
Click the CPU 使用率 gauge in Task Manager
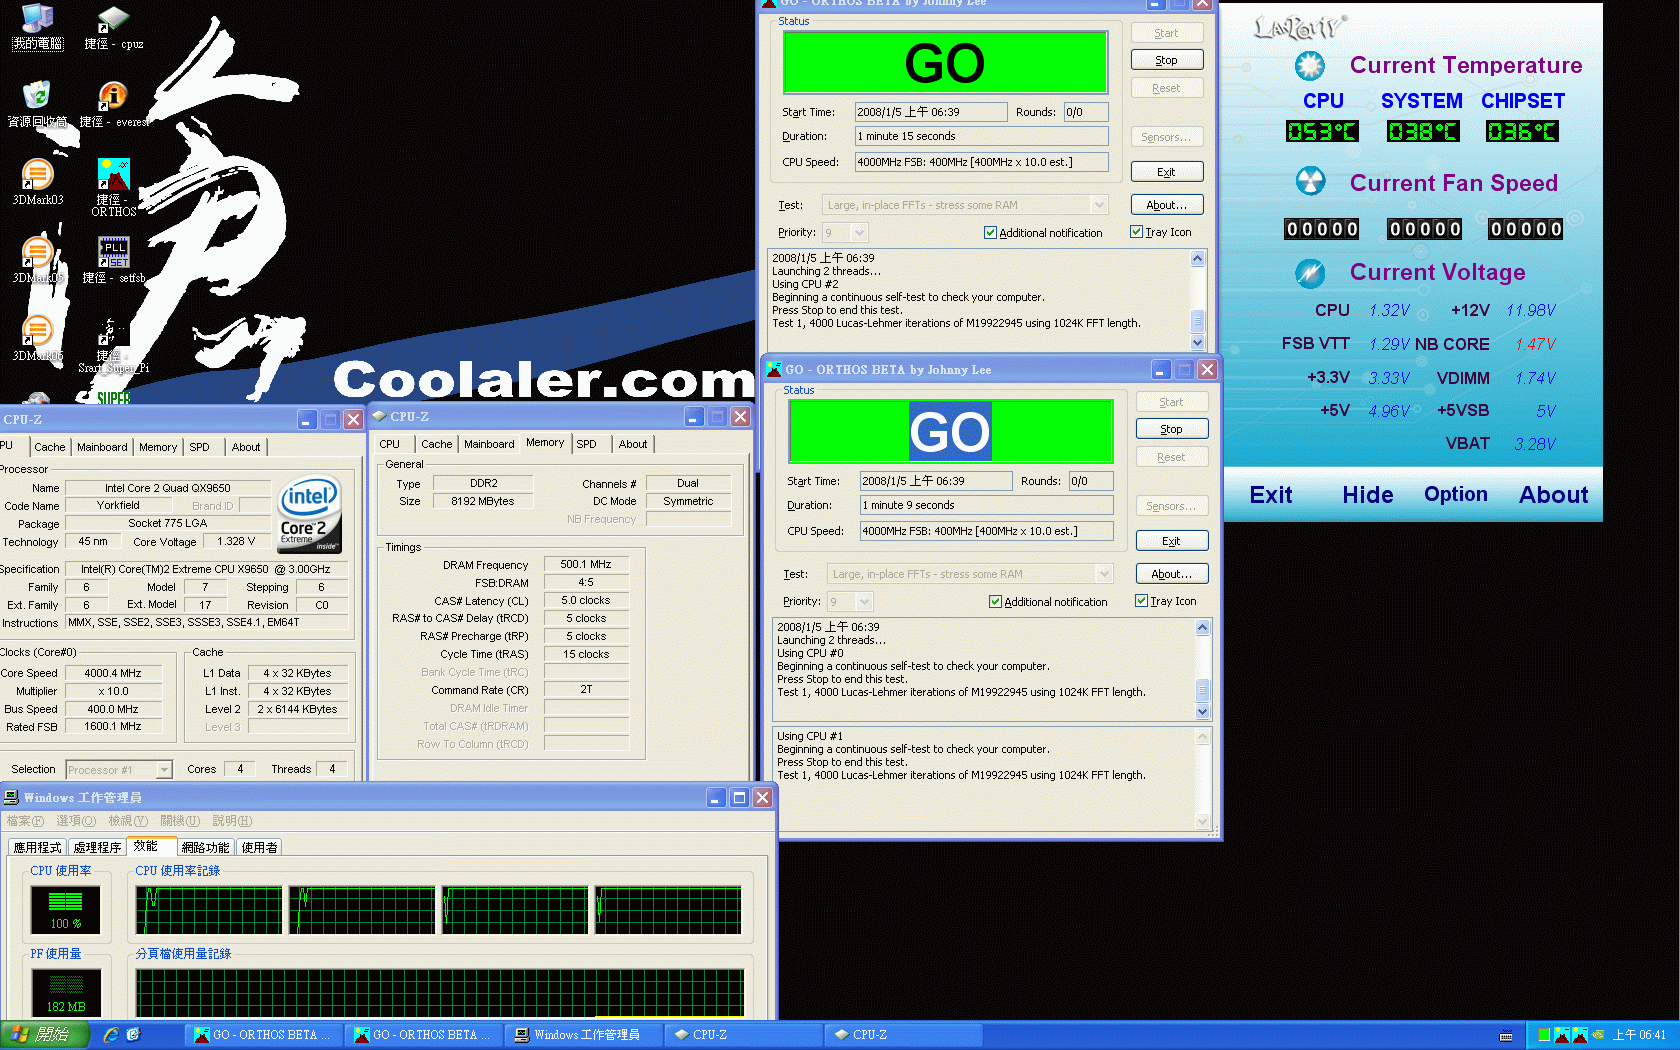66,909
